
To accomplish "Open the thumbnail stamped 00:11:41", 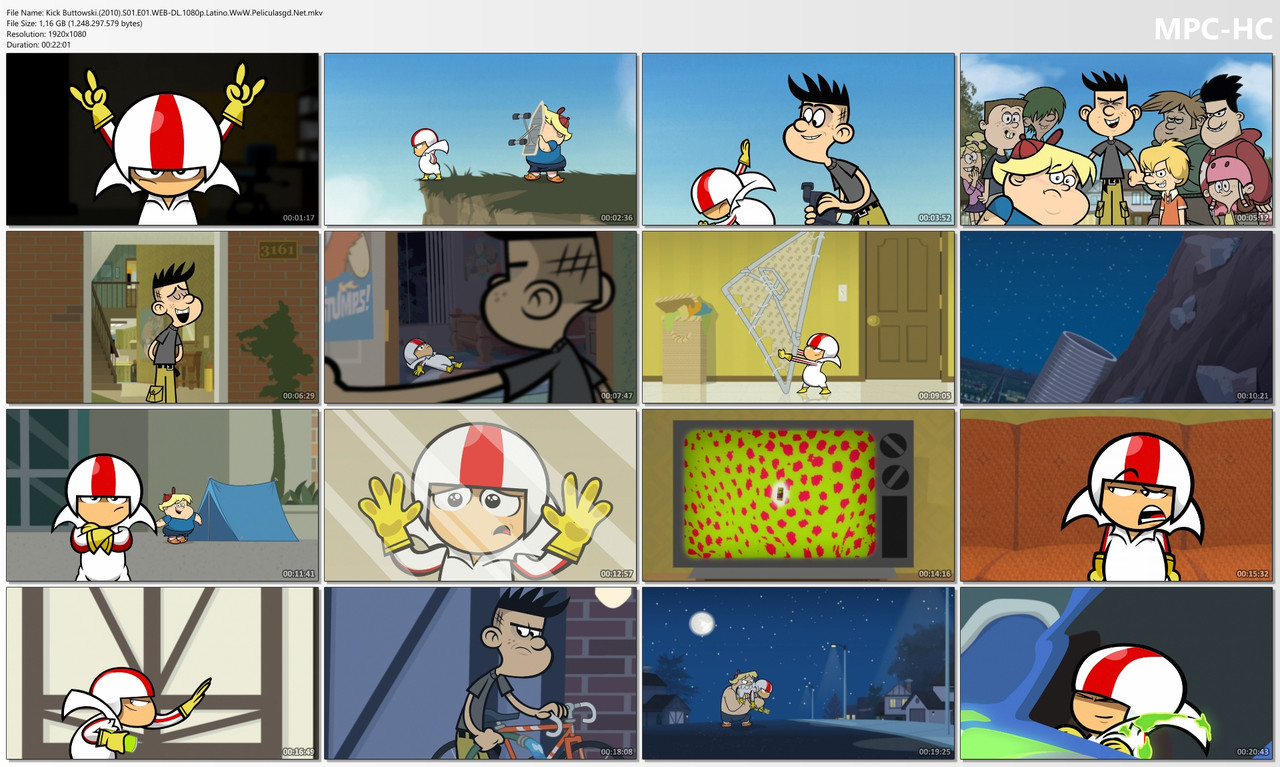I will [x=162, y=496].
